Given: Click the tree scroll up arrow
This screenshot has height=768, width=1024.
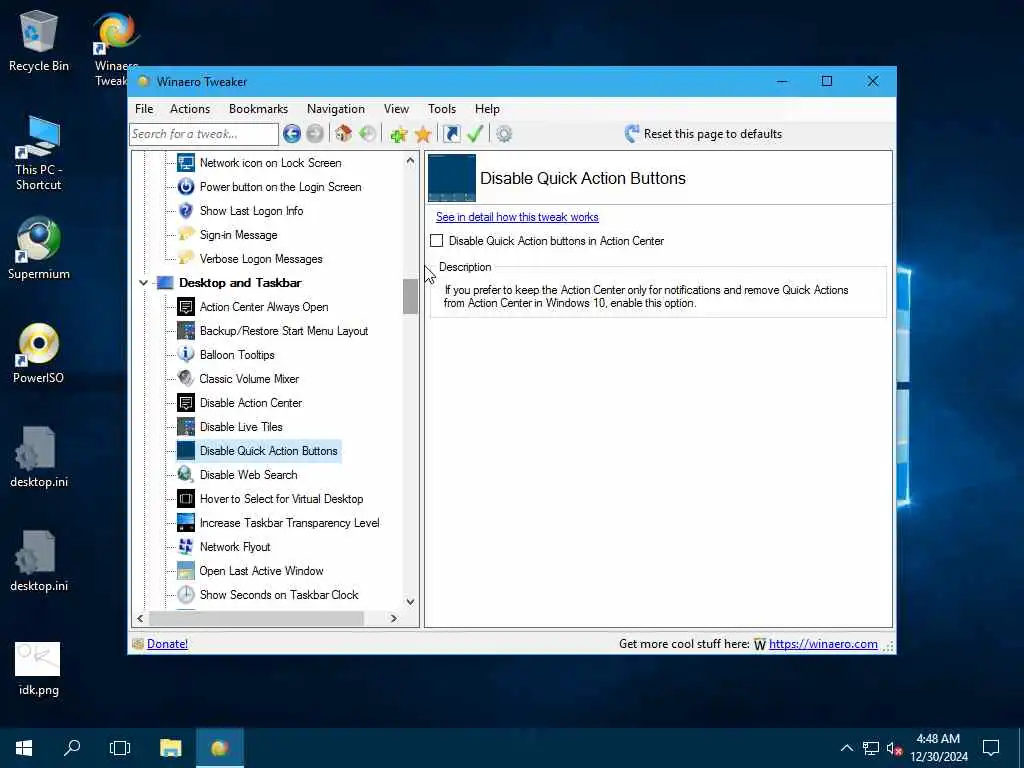Looking at the screenshot, I should (410, 160).
